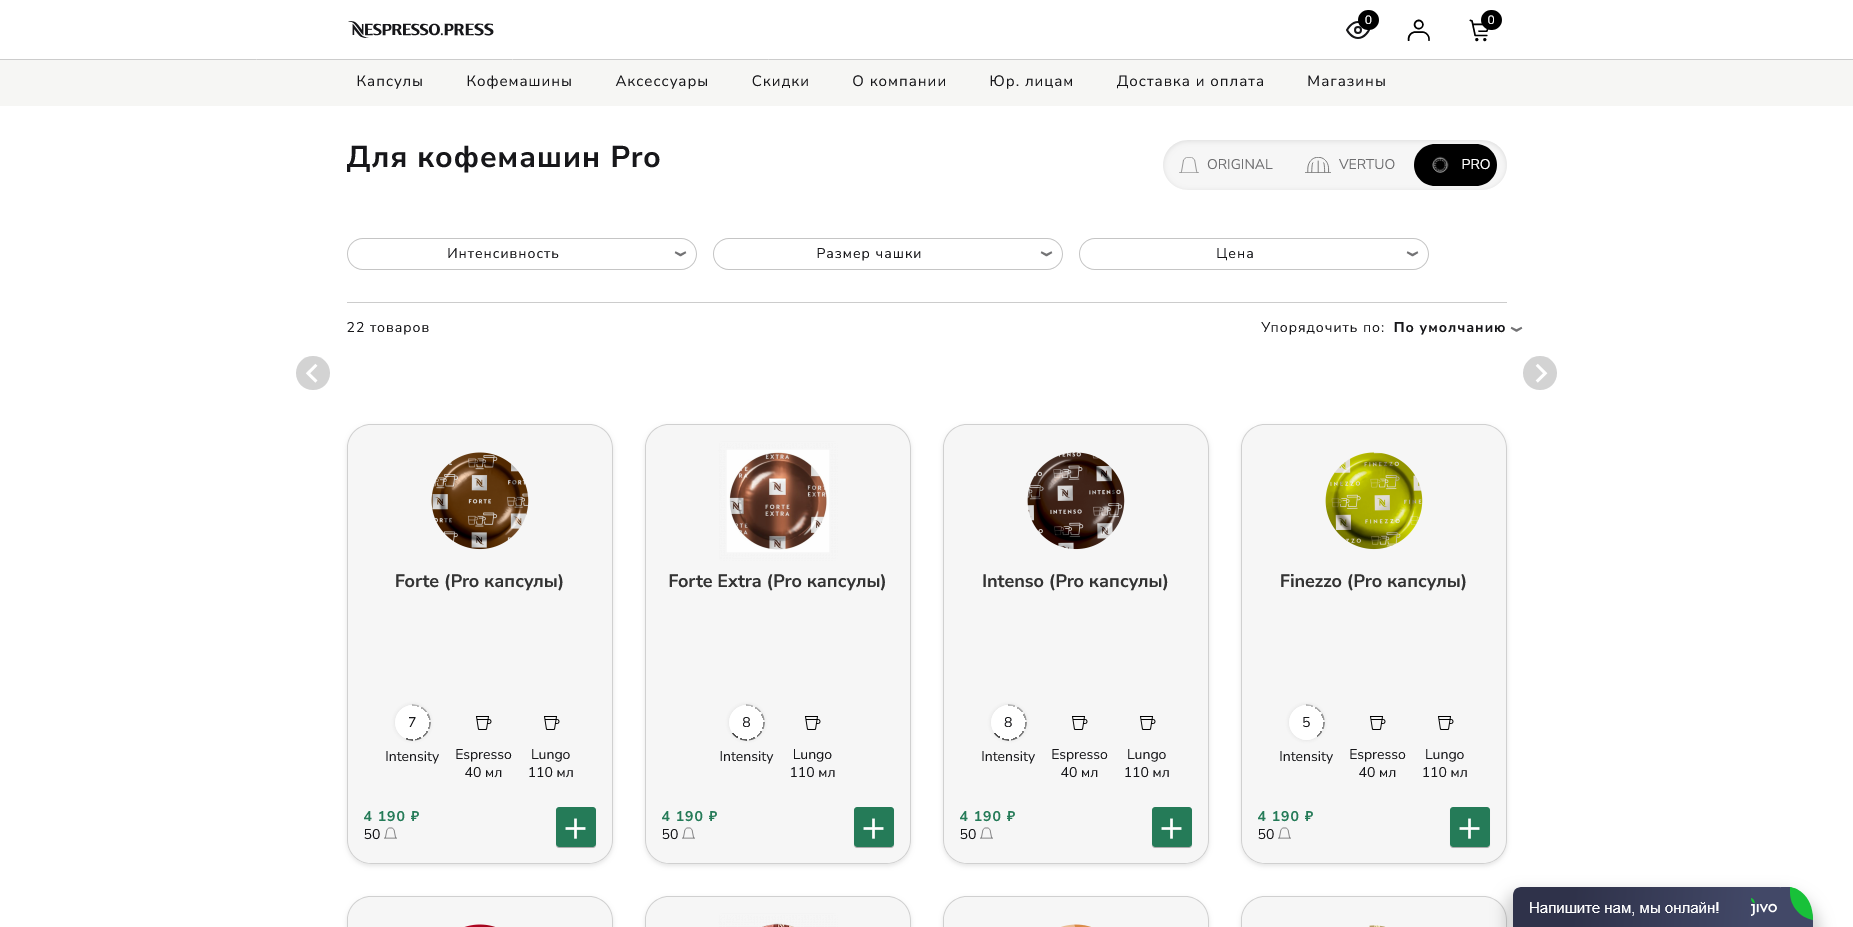The height and width of the screenshot is (927, 1853).
Task: Switch to VERTUO capsule type
Action: [1350, 165]
